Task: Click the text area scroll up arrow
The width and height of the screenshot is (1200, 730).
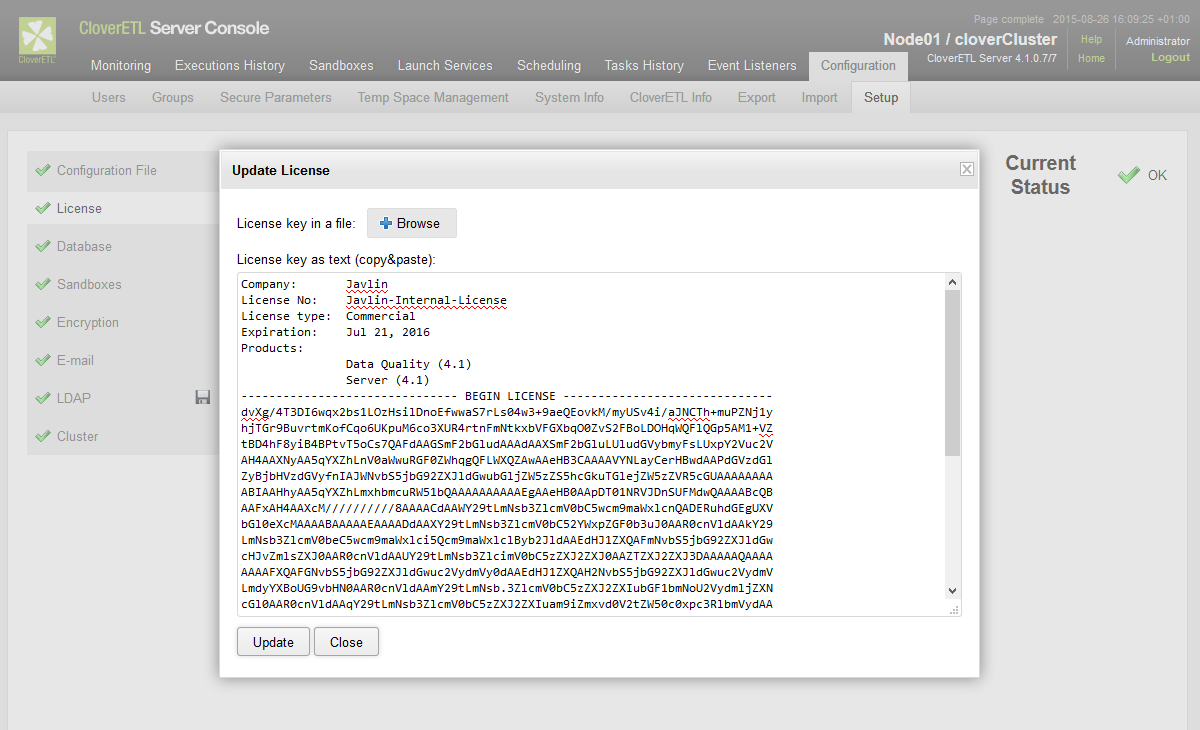Action: [x=952, y=282]
